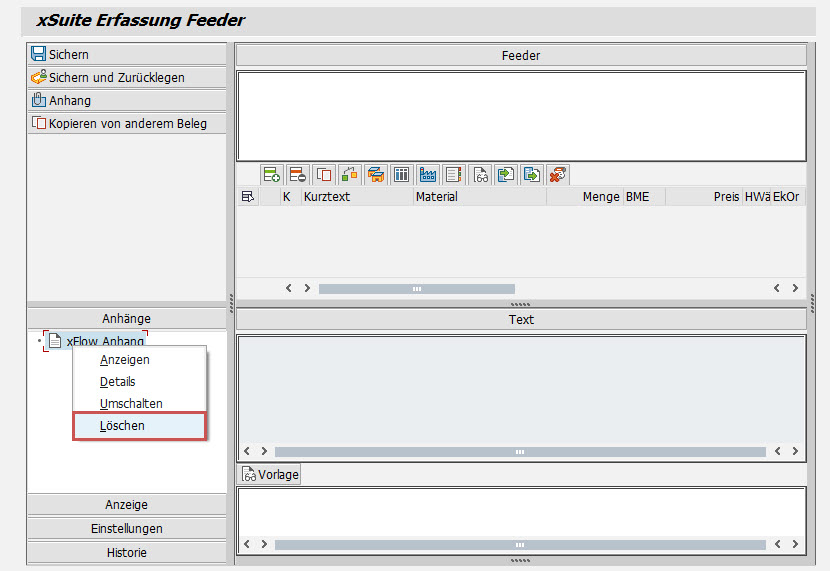The height and width of the screenshot is (571, 830).
Task: Click the EkOr column header
Action: coord(786,197)
